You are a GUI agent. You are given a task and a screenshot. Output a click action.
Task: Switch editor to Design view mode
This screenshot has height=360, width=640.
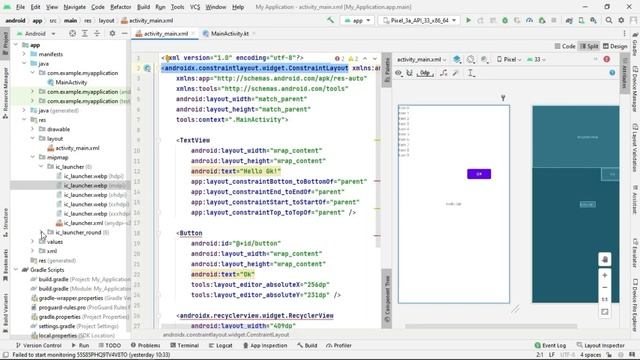[615, 46]
